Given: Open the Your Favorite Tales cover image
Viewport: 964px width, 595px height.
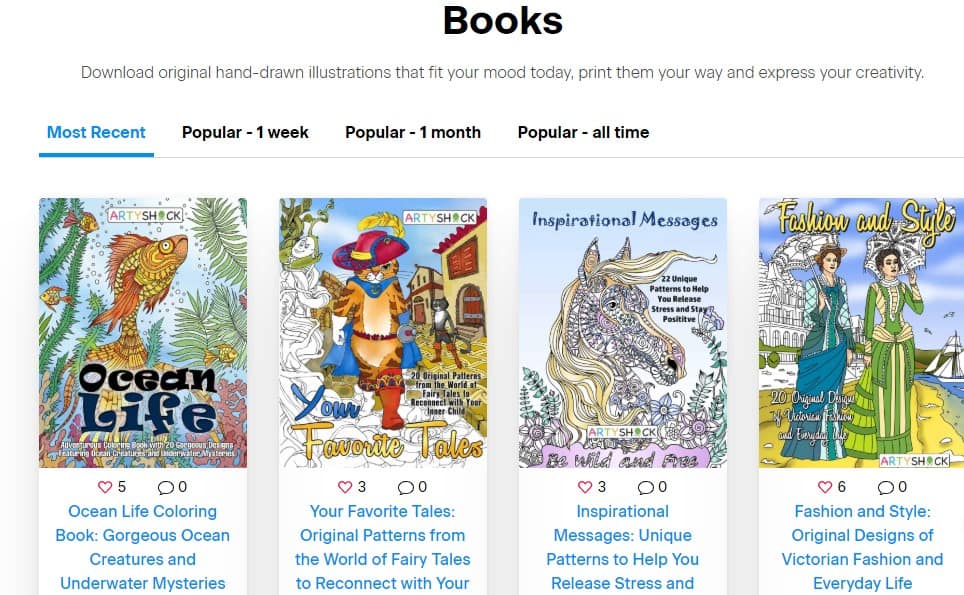Looking at the screenshot, I should coord(383,333).
